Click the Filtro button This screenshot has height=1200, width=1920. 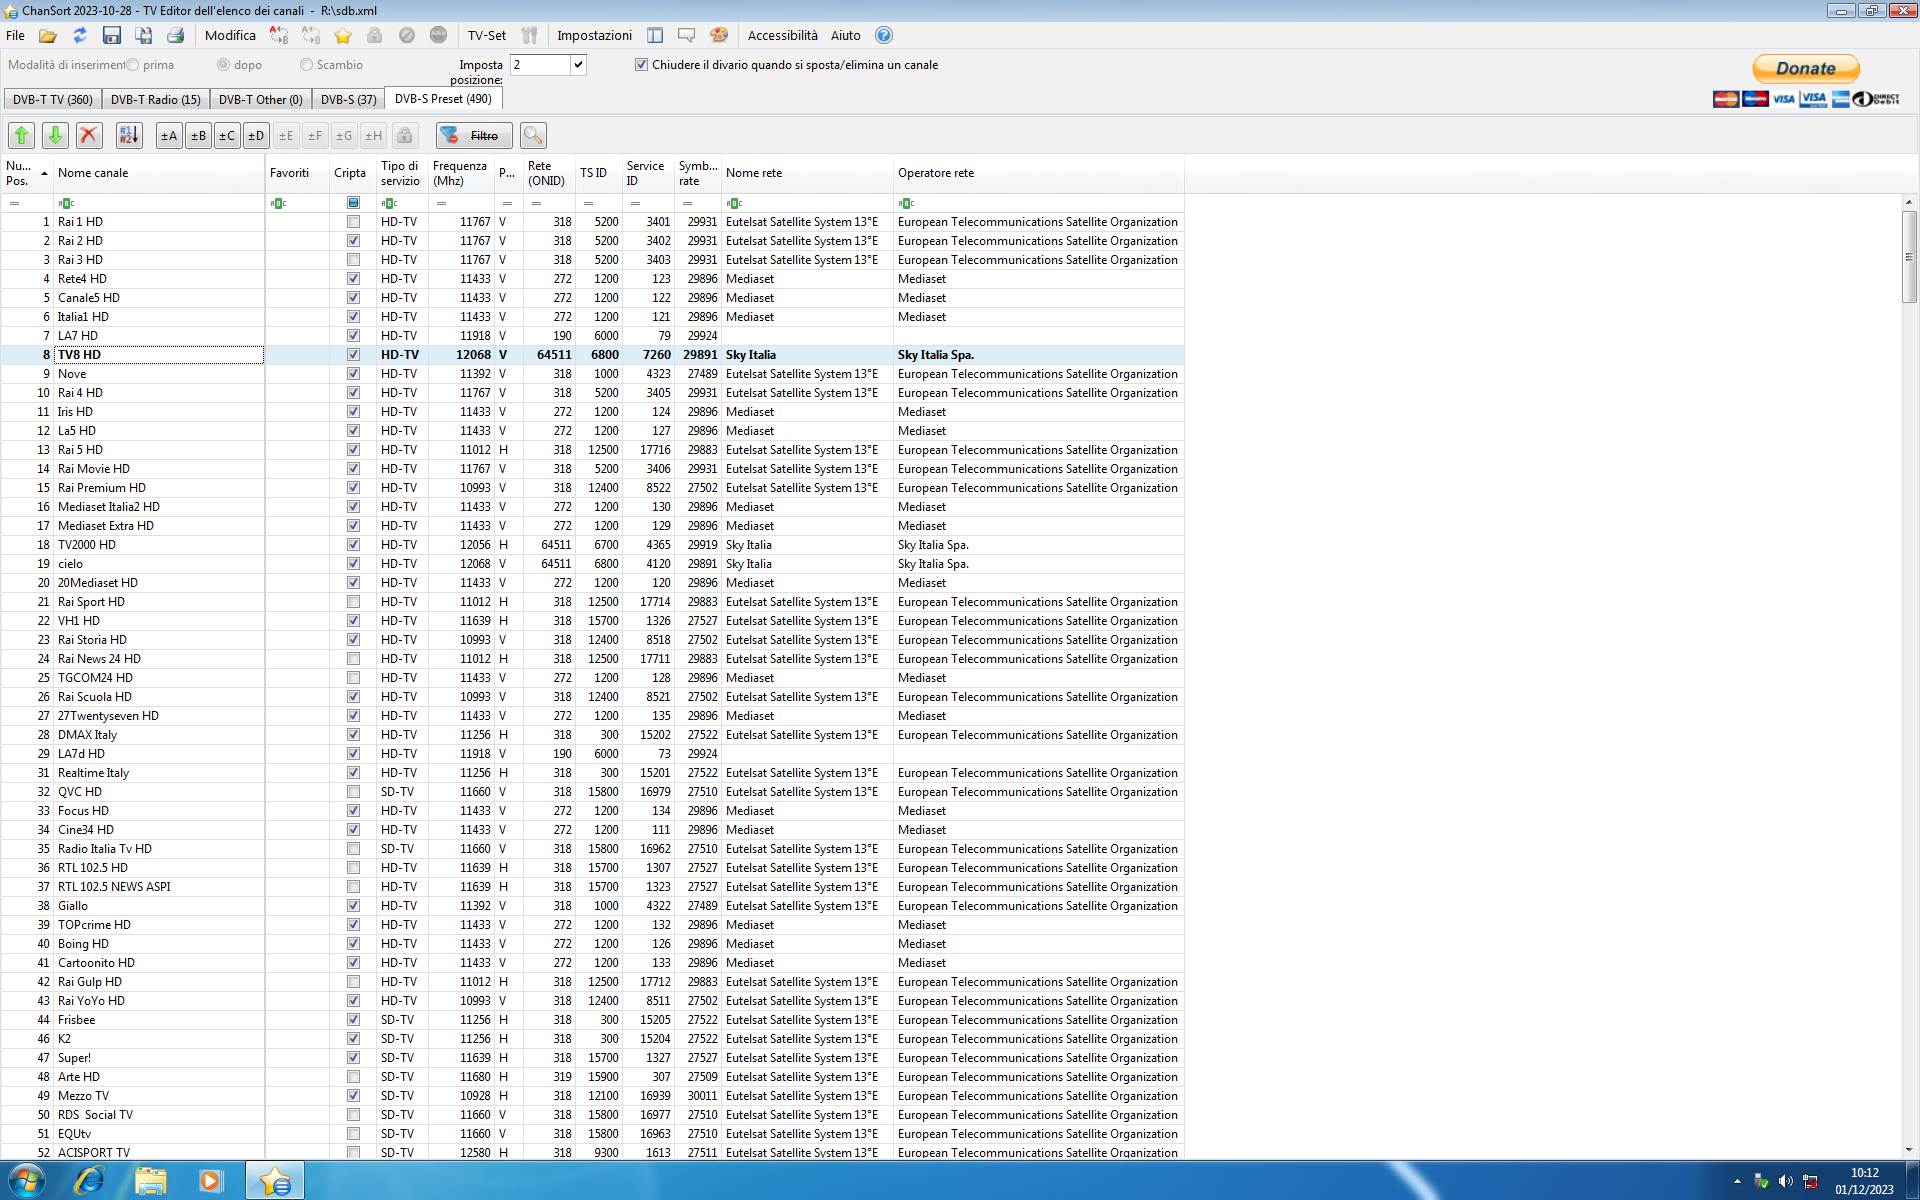point(474,135)
